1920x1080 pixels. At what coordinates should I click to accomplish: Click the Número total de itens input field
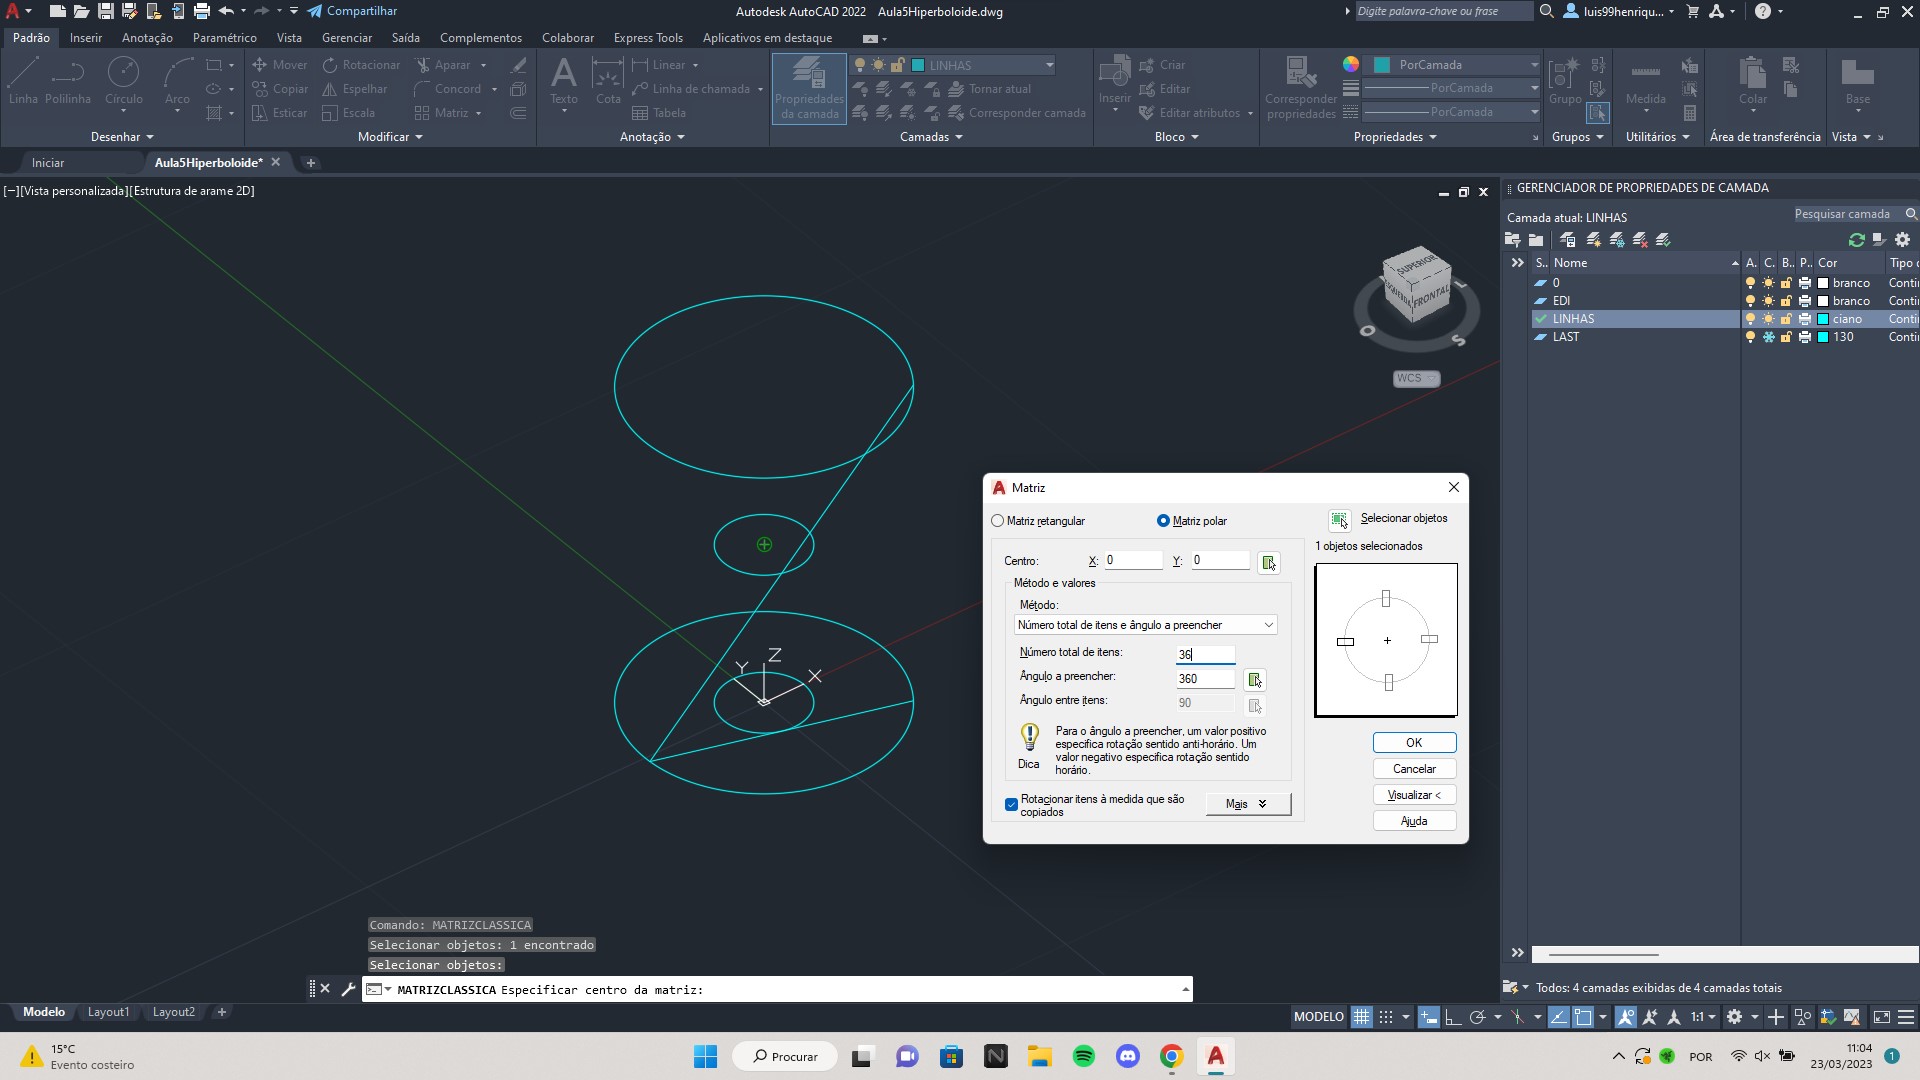[x=1204, y=654]
